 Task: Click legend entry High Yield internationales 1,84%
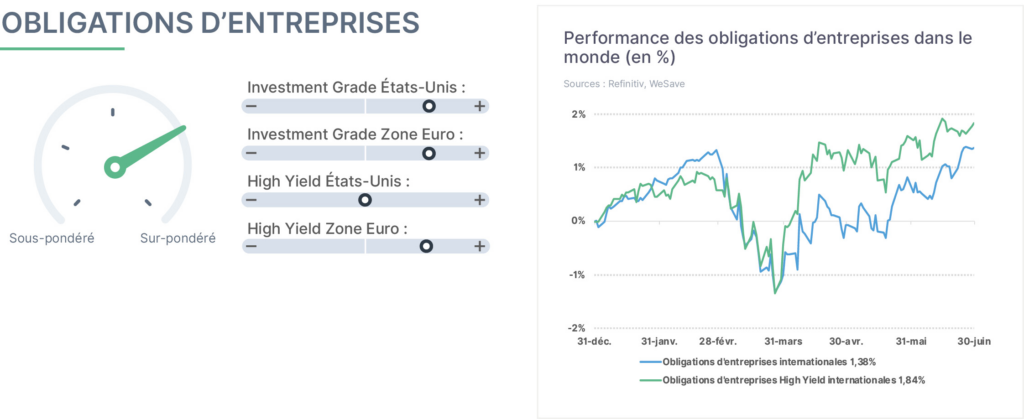click(782, 380)
